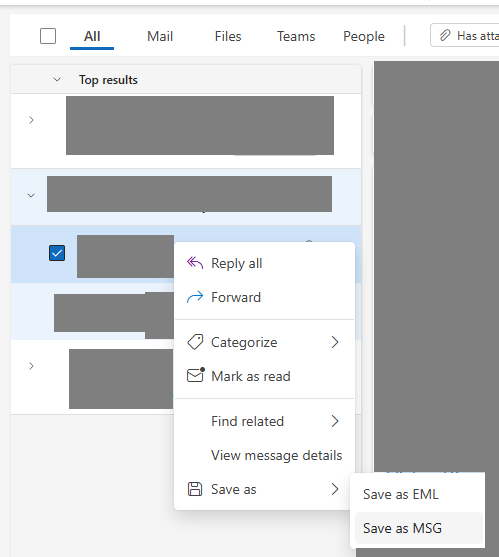Collapse the Top results section
This screenshot has height=557, width=499.
point(57,80)
